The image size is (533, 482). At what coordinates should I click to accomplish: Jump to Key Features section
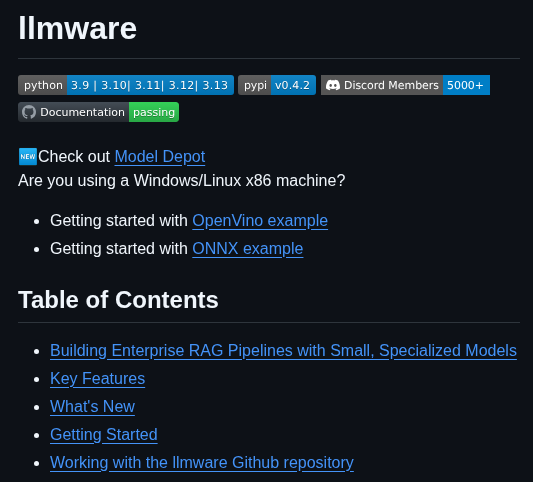point(98,379)
